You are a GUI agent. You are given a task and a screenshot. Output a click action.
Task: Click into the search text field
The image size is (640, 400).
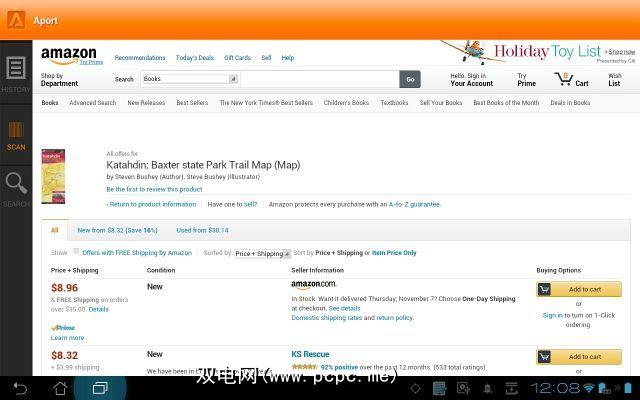320,79
